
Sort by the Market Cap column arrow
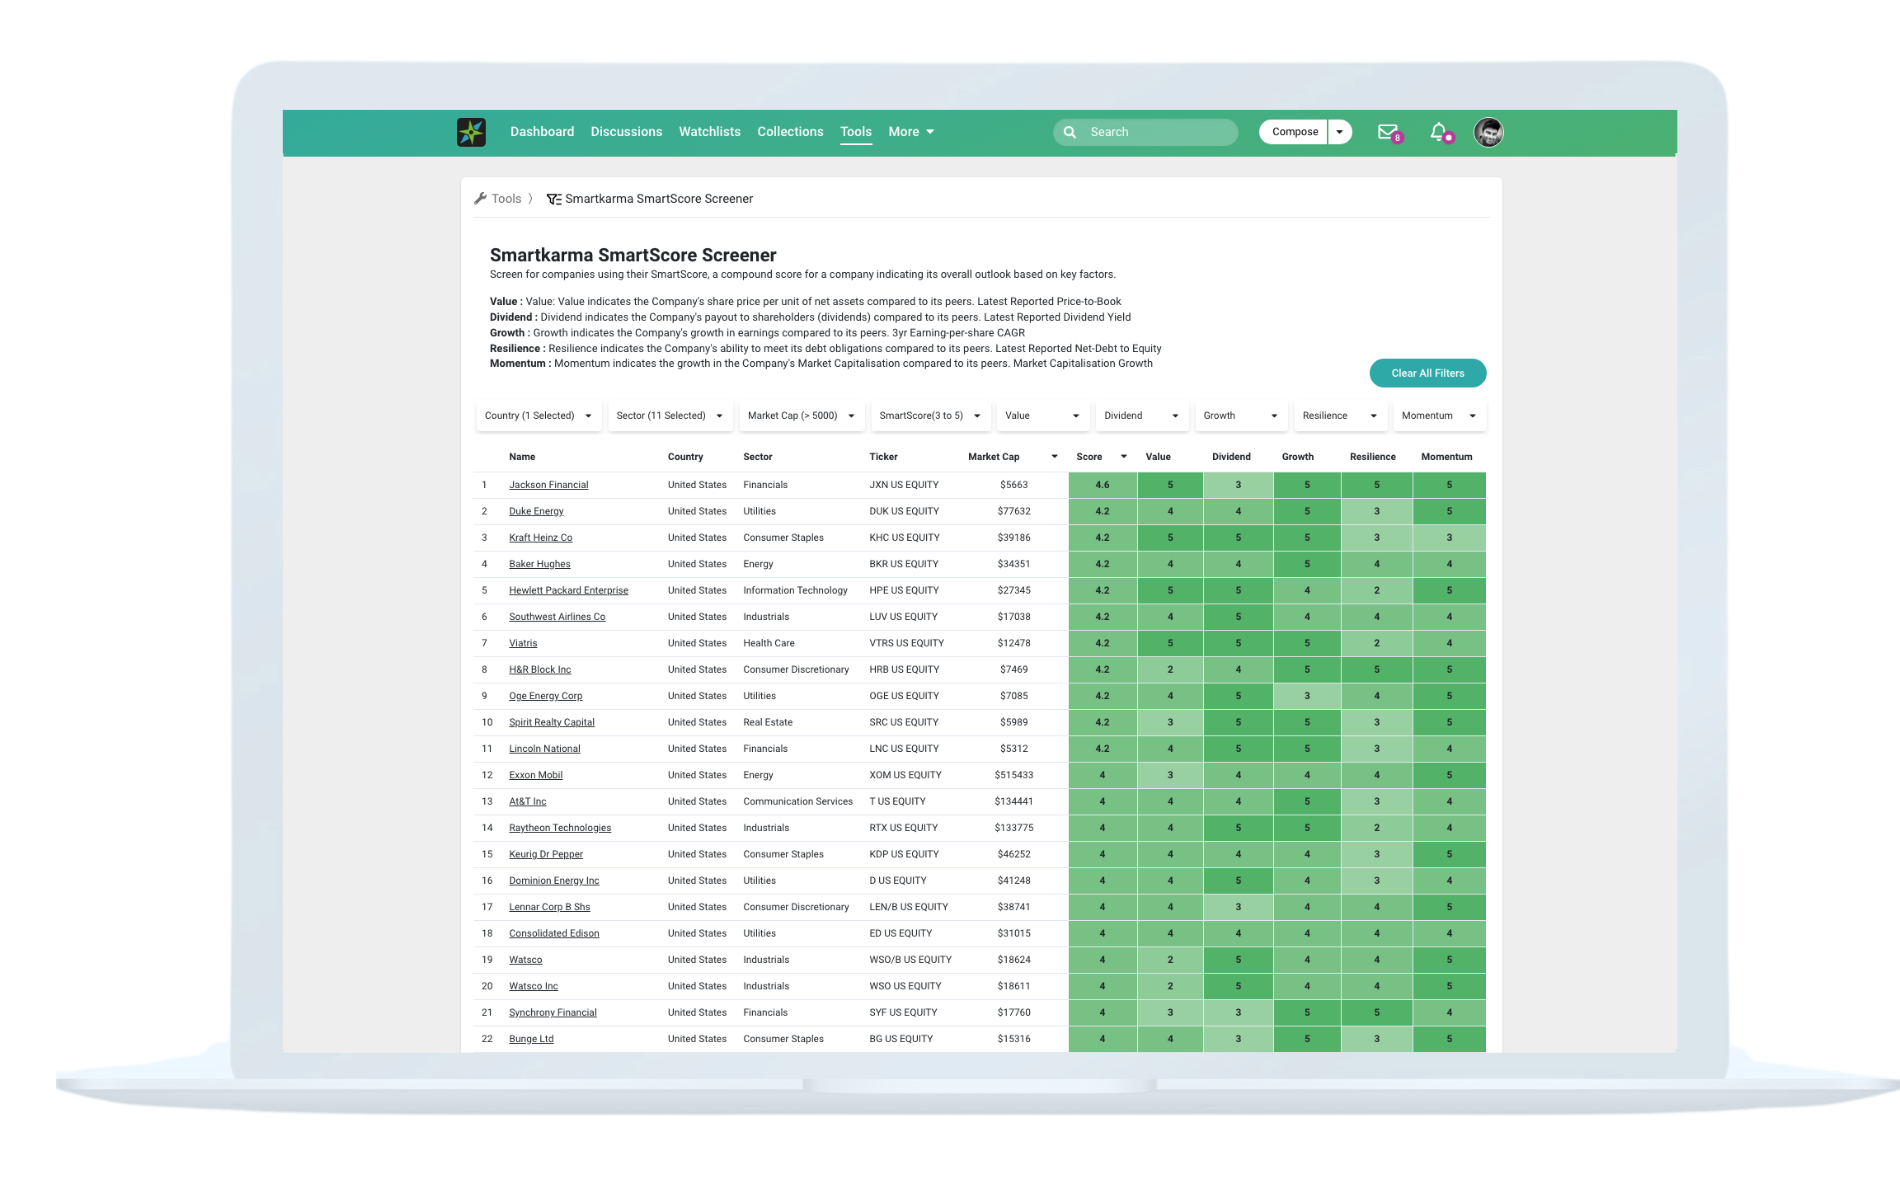click(x=1054, y=457)
